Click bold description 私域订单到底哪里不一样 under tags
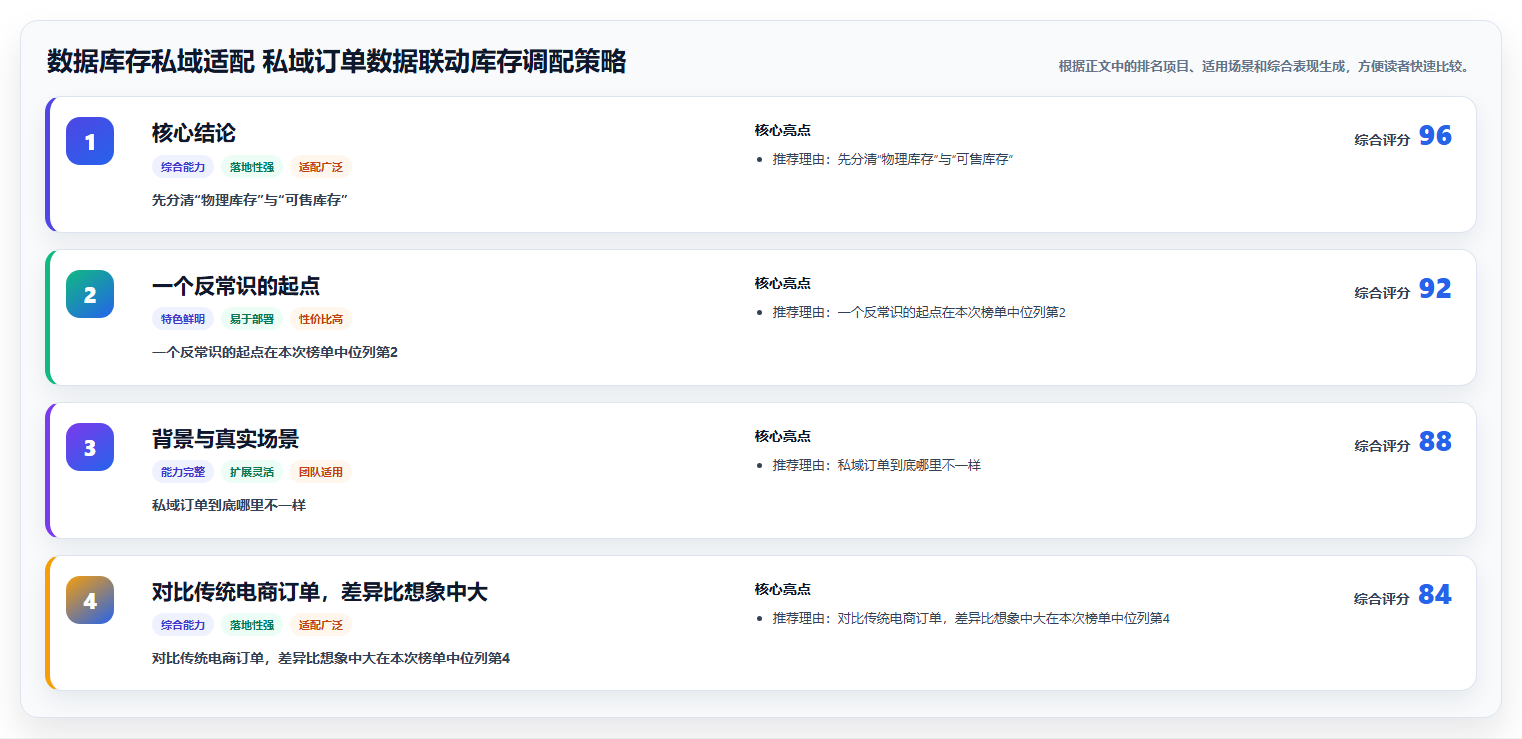 tap(229, 506)
